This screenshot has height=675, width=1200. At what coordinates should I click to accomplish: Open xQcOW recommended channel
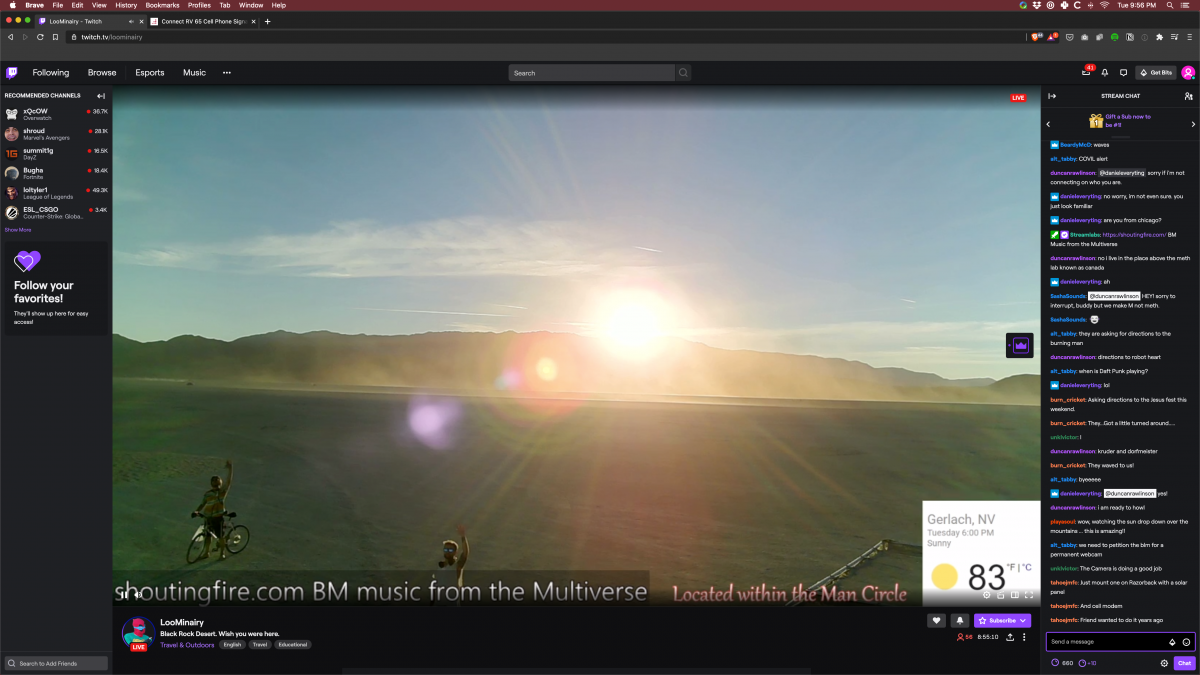point(56,114)
